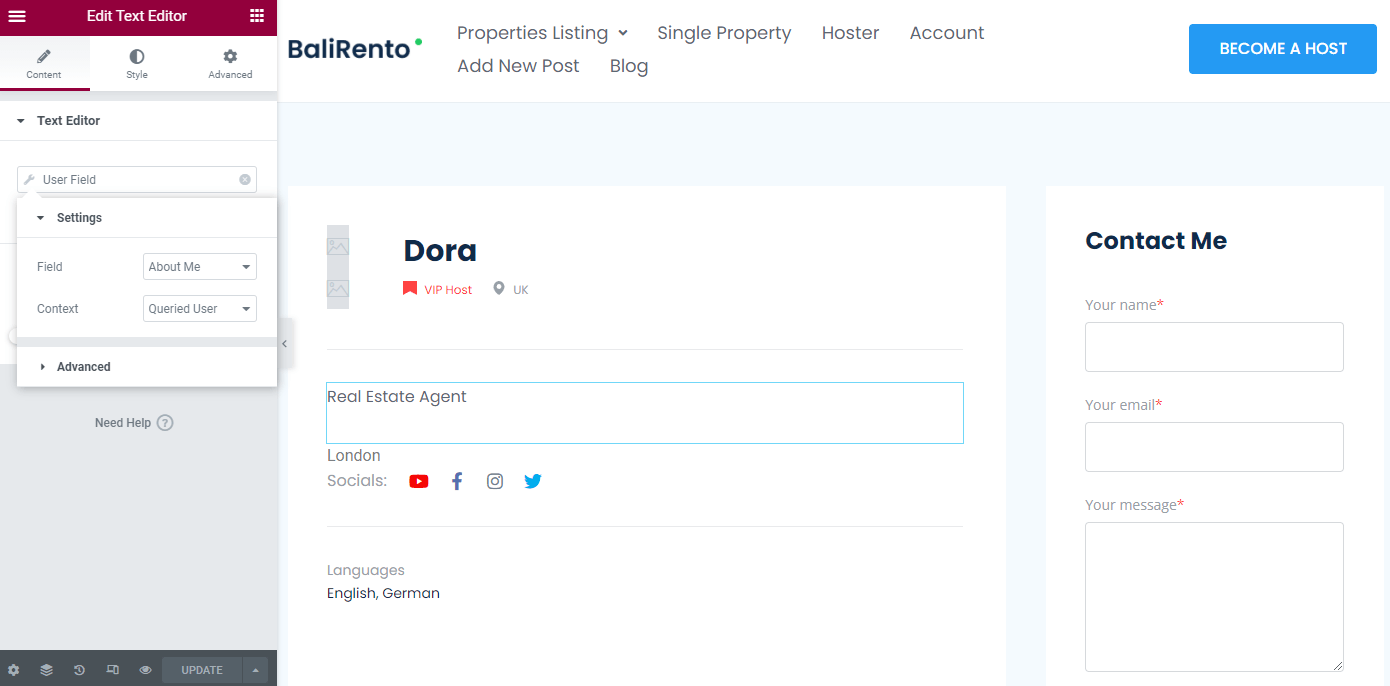1390x686 pixels.
Task: Select the Dora heading
Action: [440, 250]
